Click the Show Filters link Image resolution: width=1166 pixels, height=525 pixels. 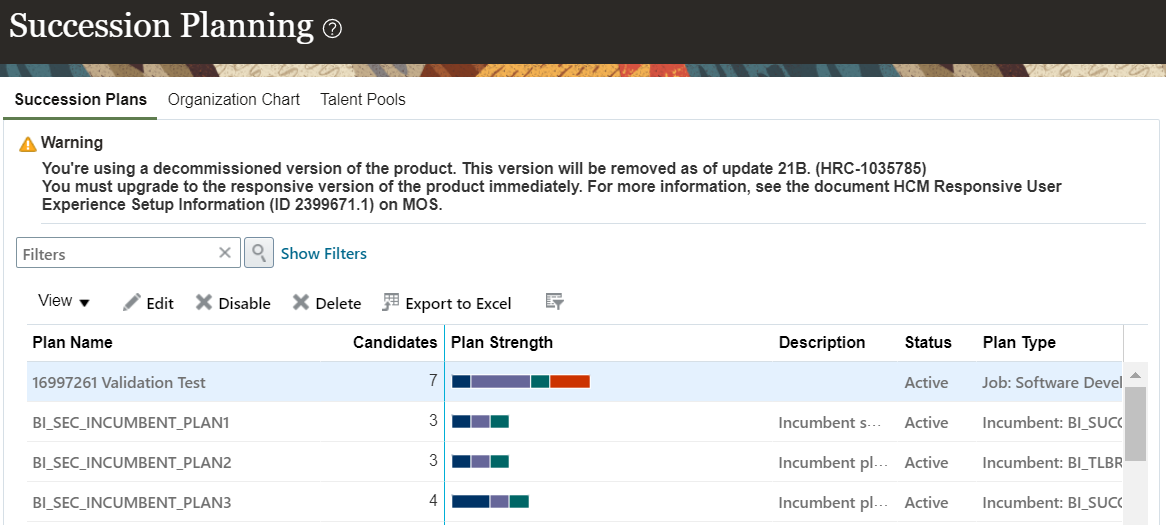pos(323,254)
